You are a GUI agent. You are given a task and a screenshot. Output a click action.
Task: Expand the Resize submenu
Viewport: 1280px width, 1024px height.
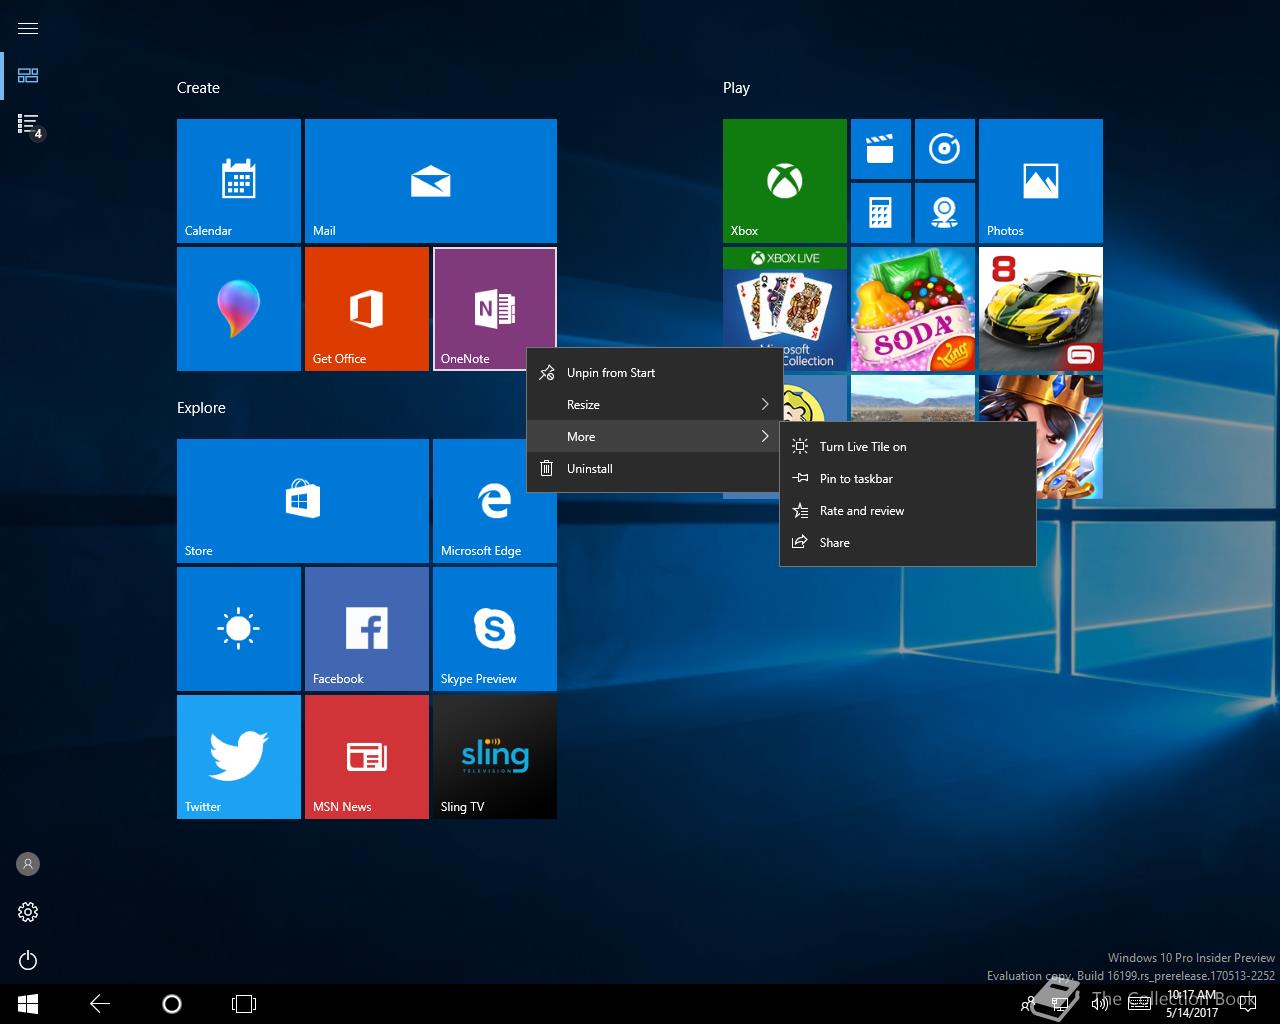(655, 404)
